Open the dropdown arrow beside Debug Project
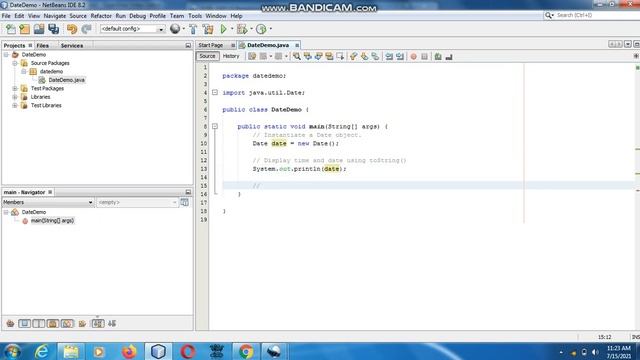This screenshot has height=360, width=640. (251, 29)
